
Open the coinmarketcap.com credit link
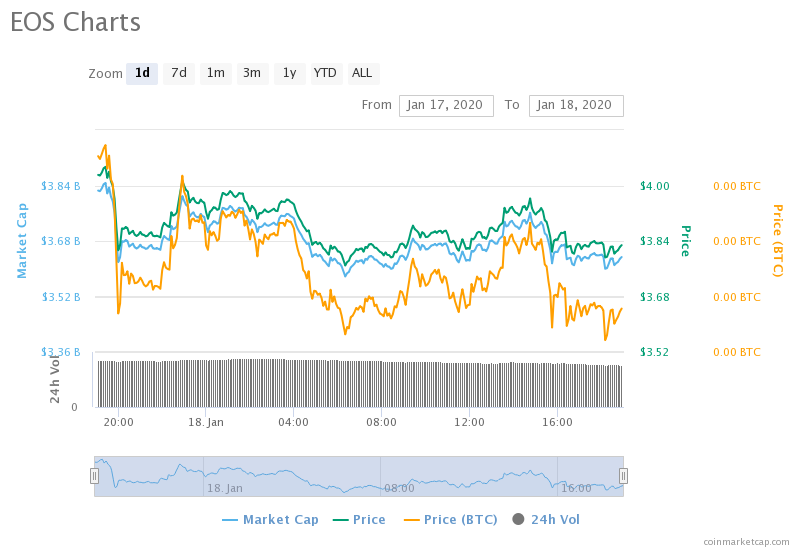(x=746, y=542)
